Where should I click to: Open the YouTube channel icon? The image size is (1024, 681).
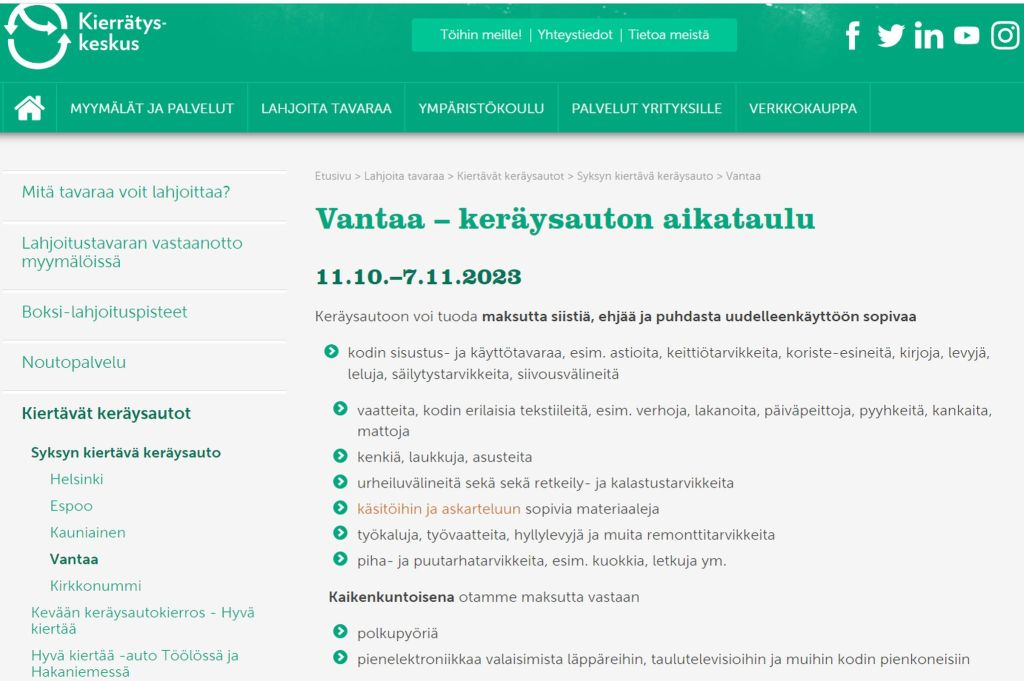966,36
